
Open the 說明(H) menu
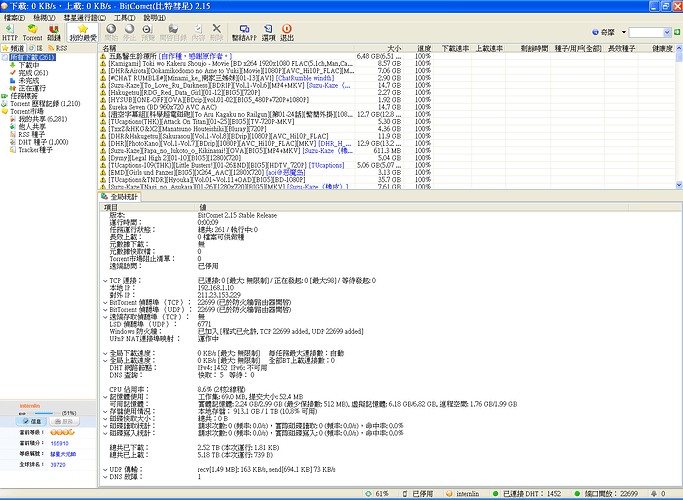[x=155, y=18]
